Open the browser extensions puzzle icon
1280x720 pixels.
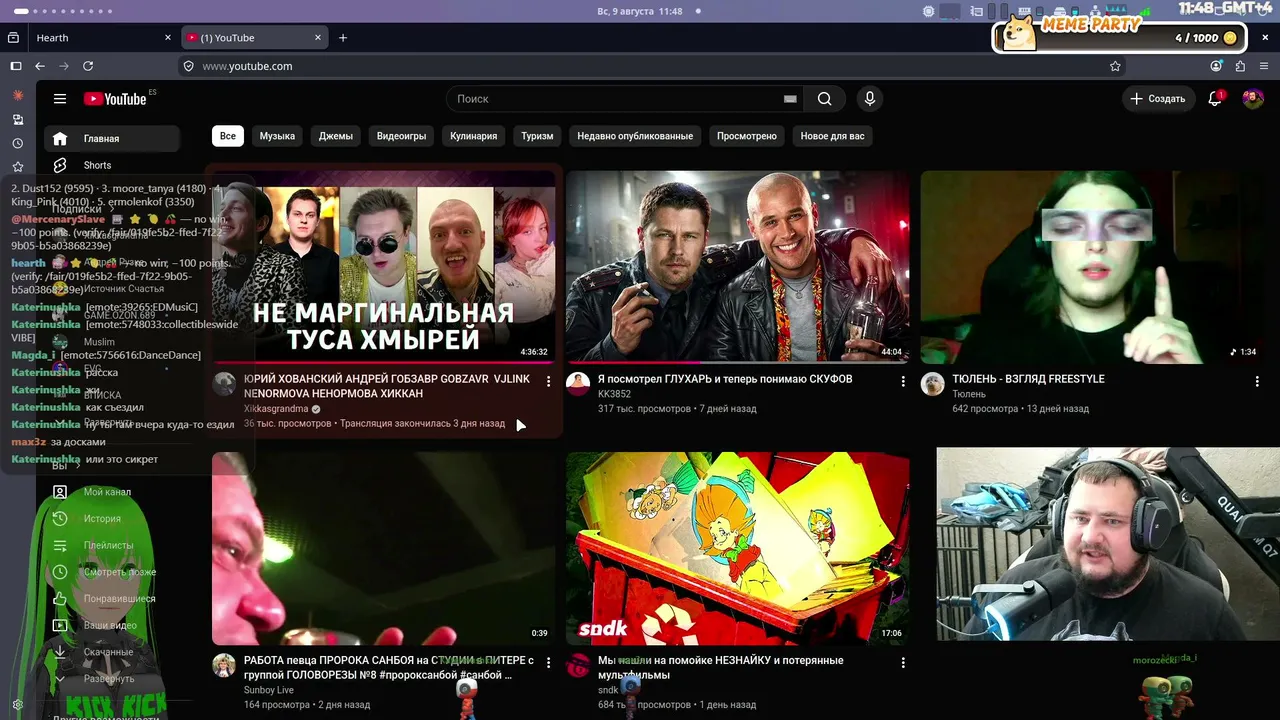(x=1240, y=66)
